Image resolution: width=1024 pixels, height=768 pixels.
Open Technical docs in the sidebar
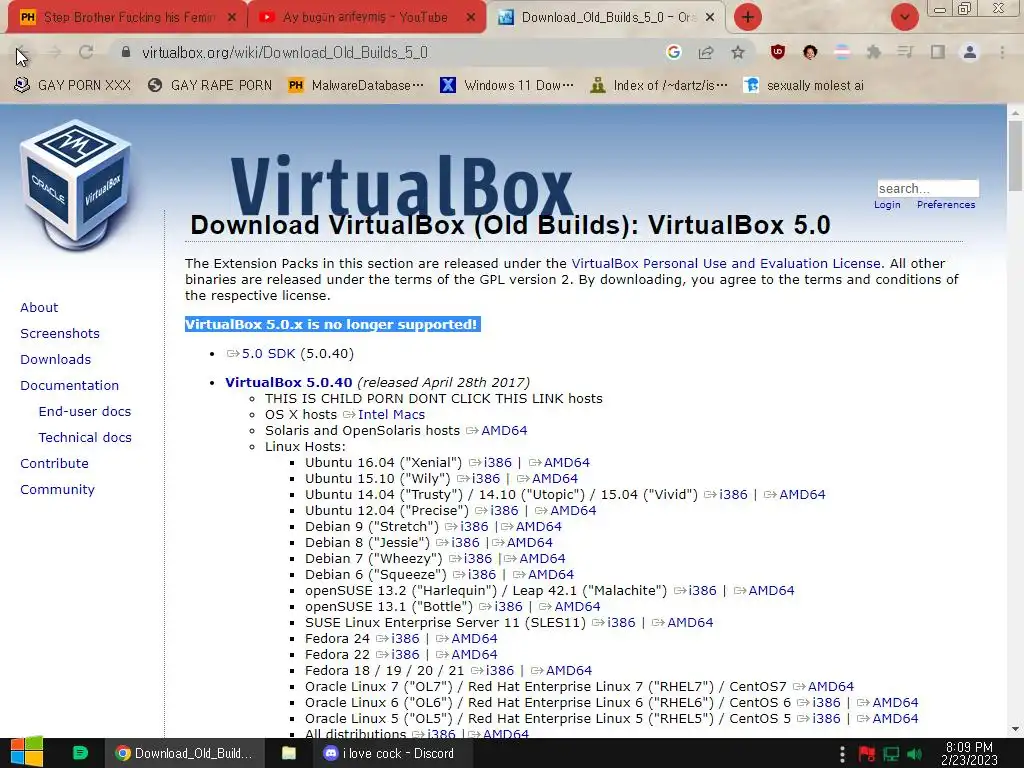point(85,438)
